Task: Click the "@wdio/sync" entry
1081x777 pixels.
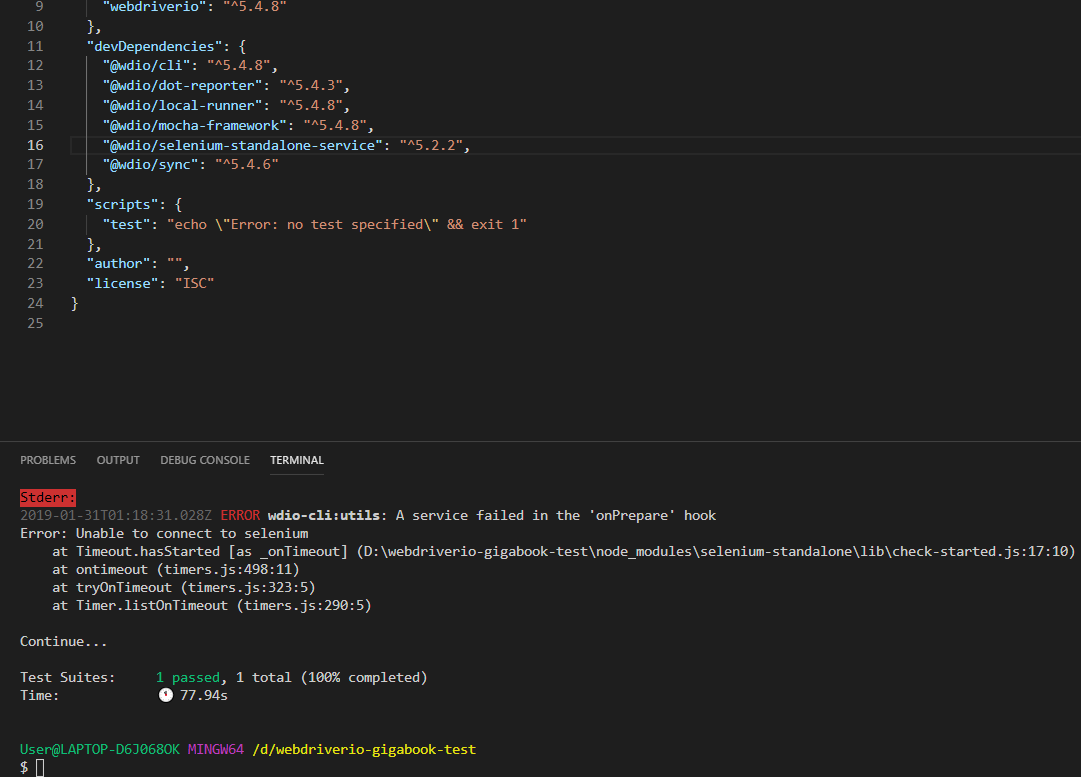Action: 150,165
